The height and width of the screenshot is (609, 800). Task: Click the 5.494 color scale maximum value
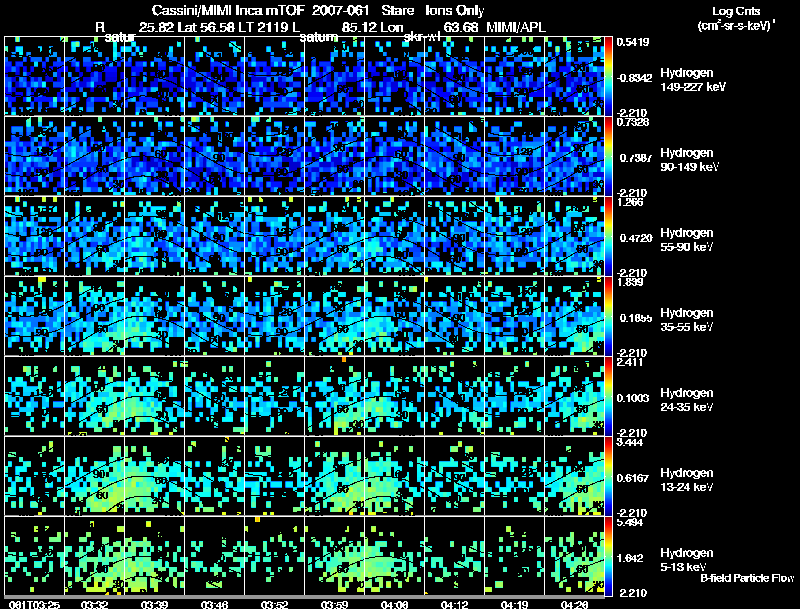pyautogui.click(x=629, y=522)
